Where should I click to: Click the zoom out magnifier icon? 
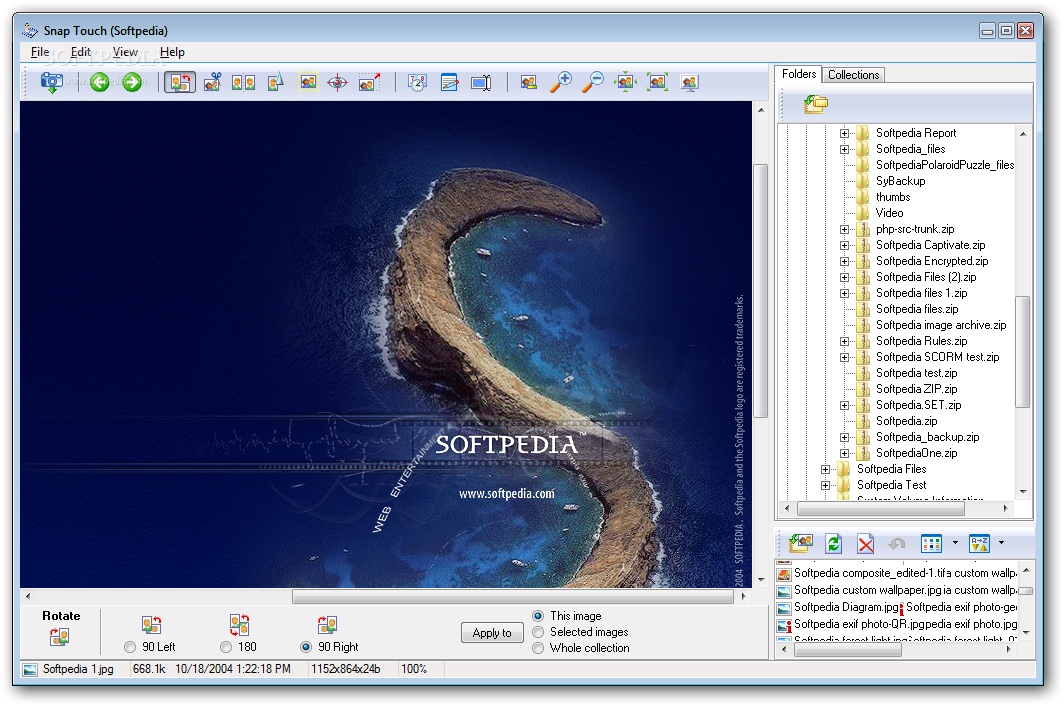pos(593,83)
